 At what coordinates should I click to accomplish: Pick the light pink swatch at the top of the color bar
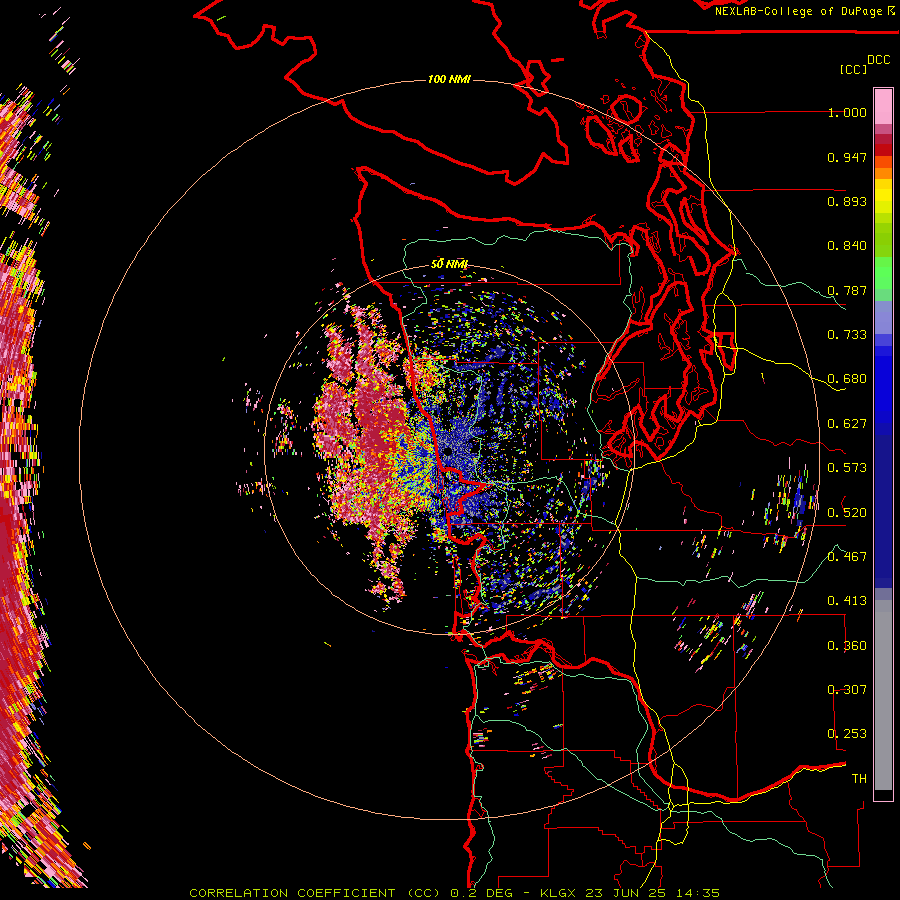click(x=883, y=106)
